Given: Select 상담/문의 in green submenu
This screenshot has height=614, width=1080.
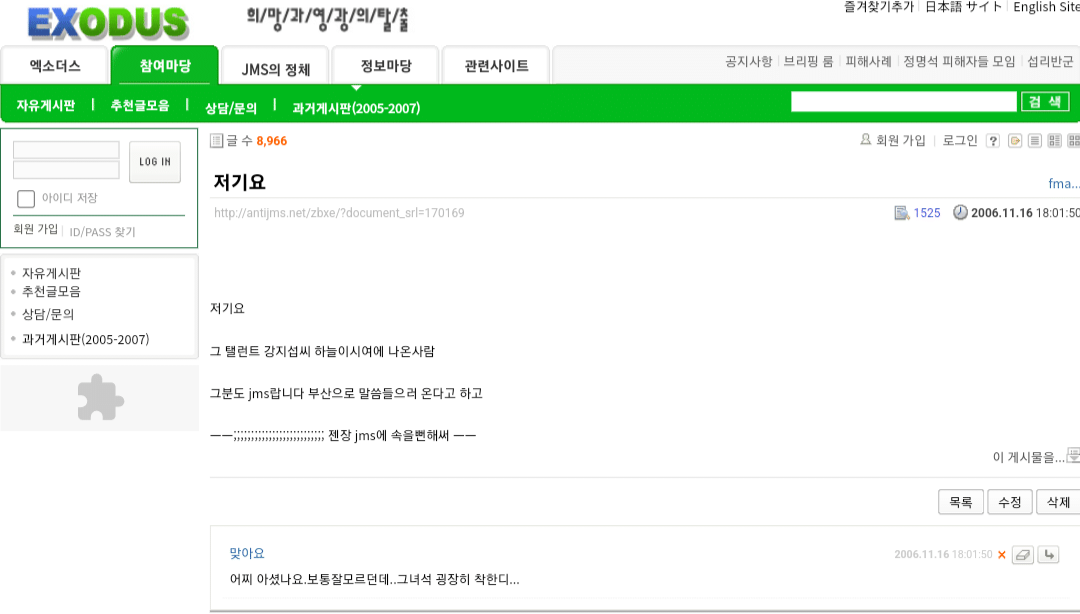Looking at the screenshot, I should coord(231,108).
